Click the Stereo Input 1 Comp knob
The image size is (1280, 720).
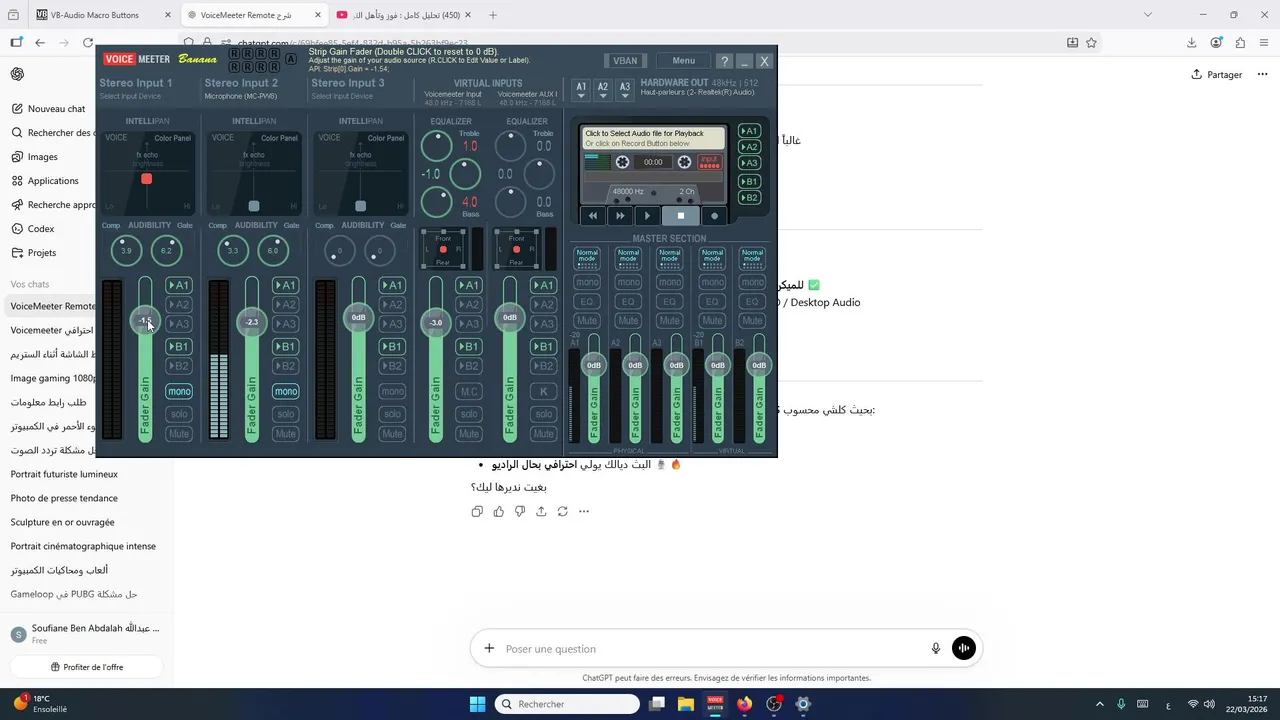pos(126,251)
